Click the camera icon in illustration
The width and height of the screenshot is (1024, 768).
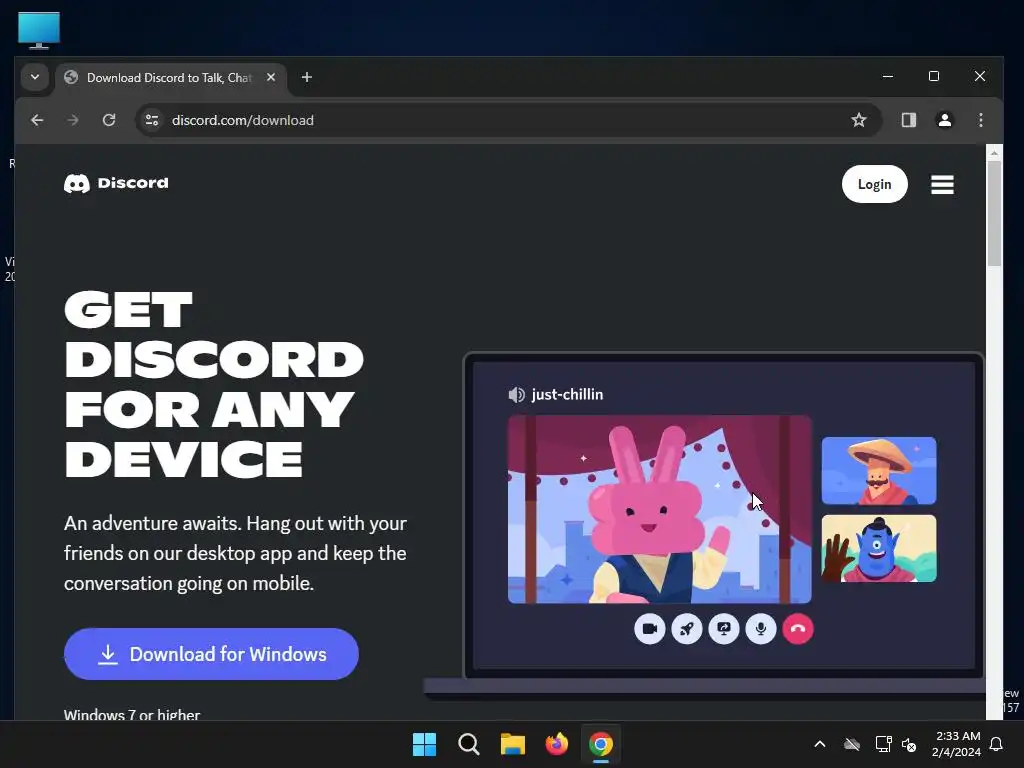point(649,629)
